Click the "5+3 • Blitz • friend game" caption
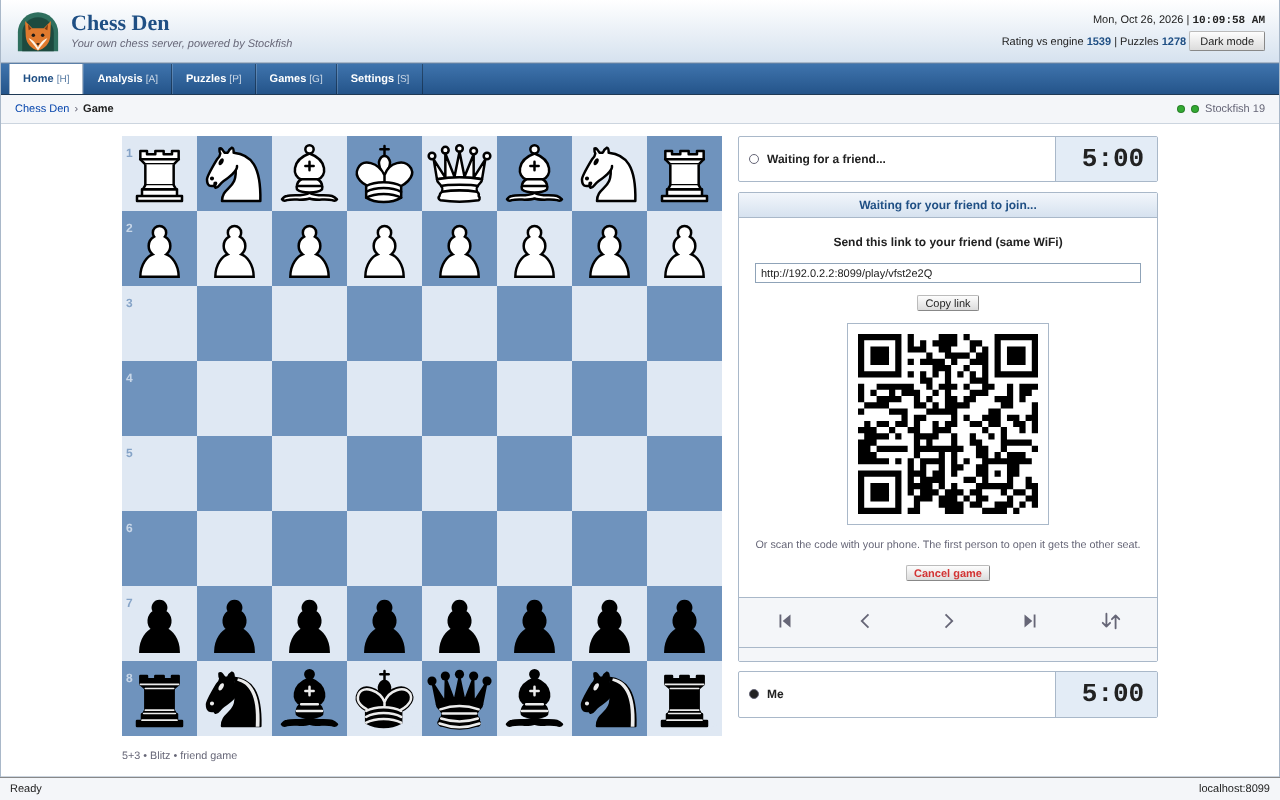 tap(180, 755)
